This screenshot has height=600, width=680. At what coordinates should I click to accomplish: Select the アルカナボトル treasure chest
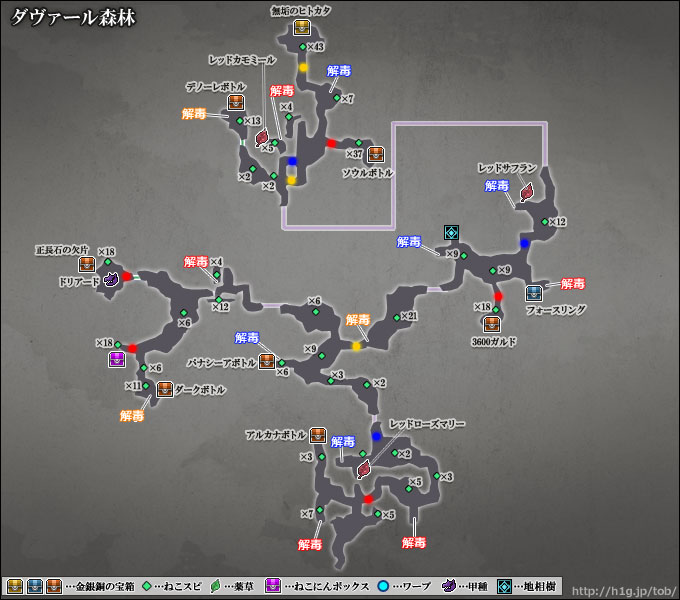317,435
